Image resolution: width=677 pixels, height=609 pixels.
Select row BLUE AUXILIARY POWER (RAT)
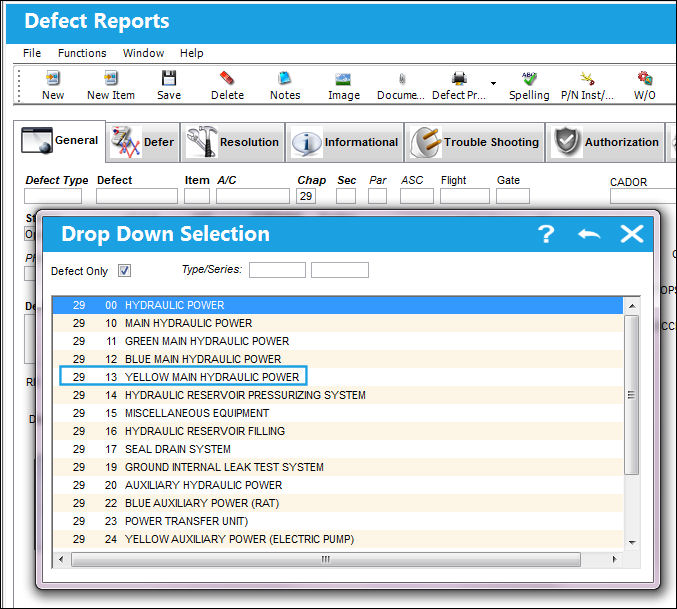click(338, 503)
